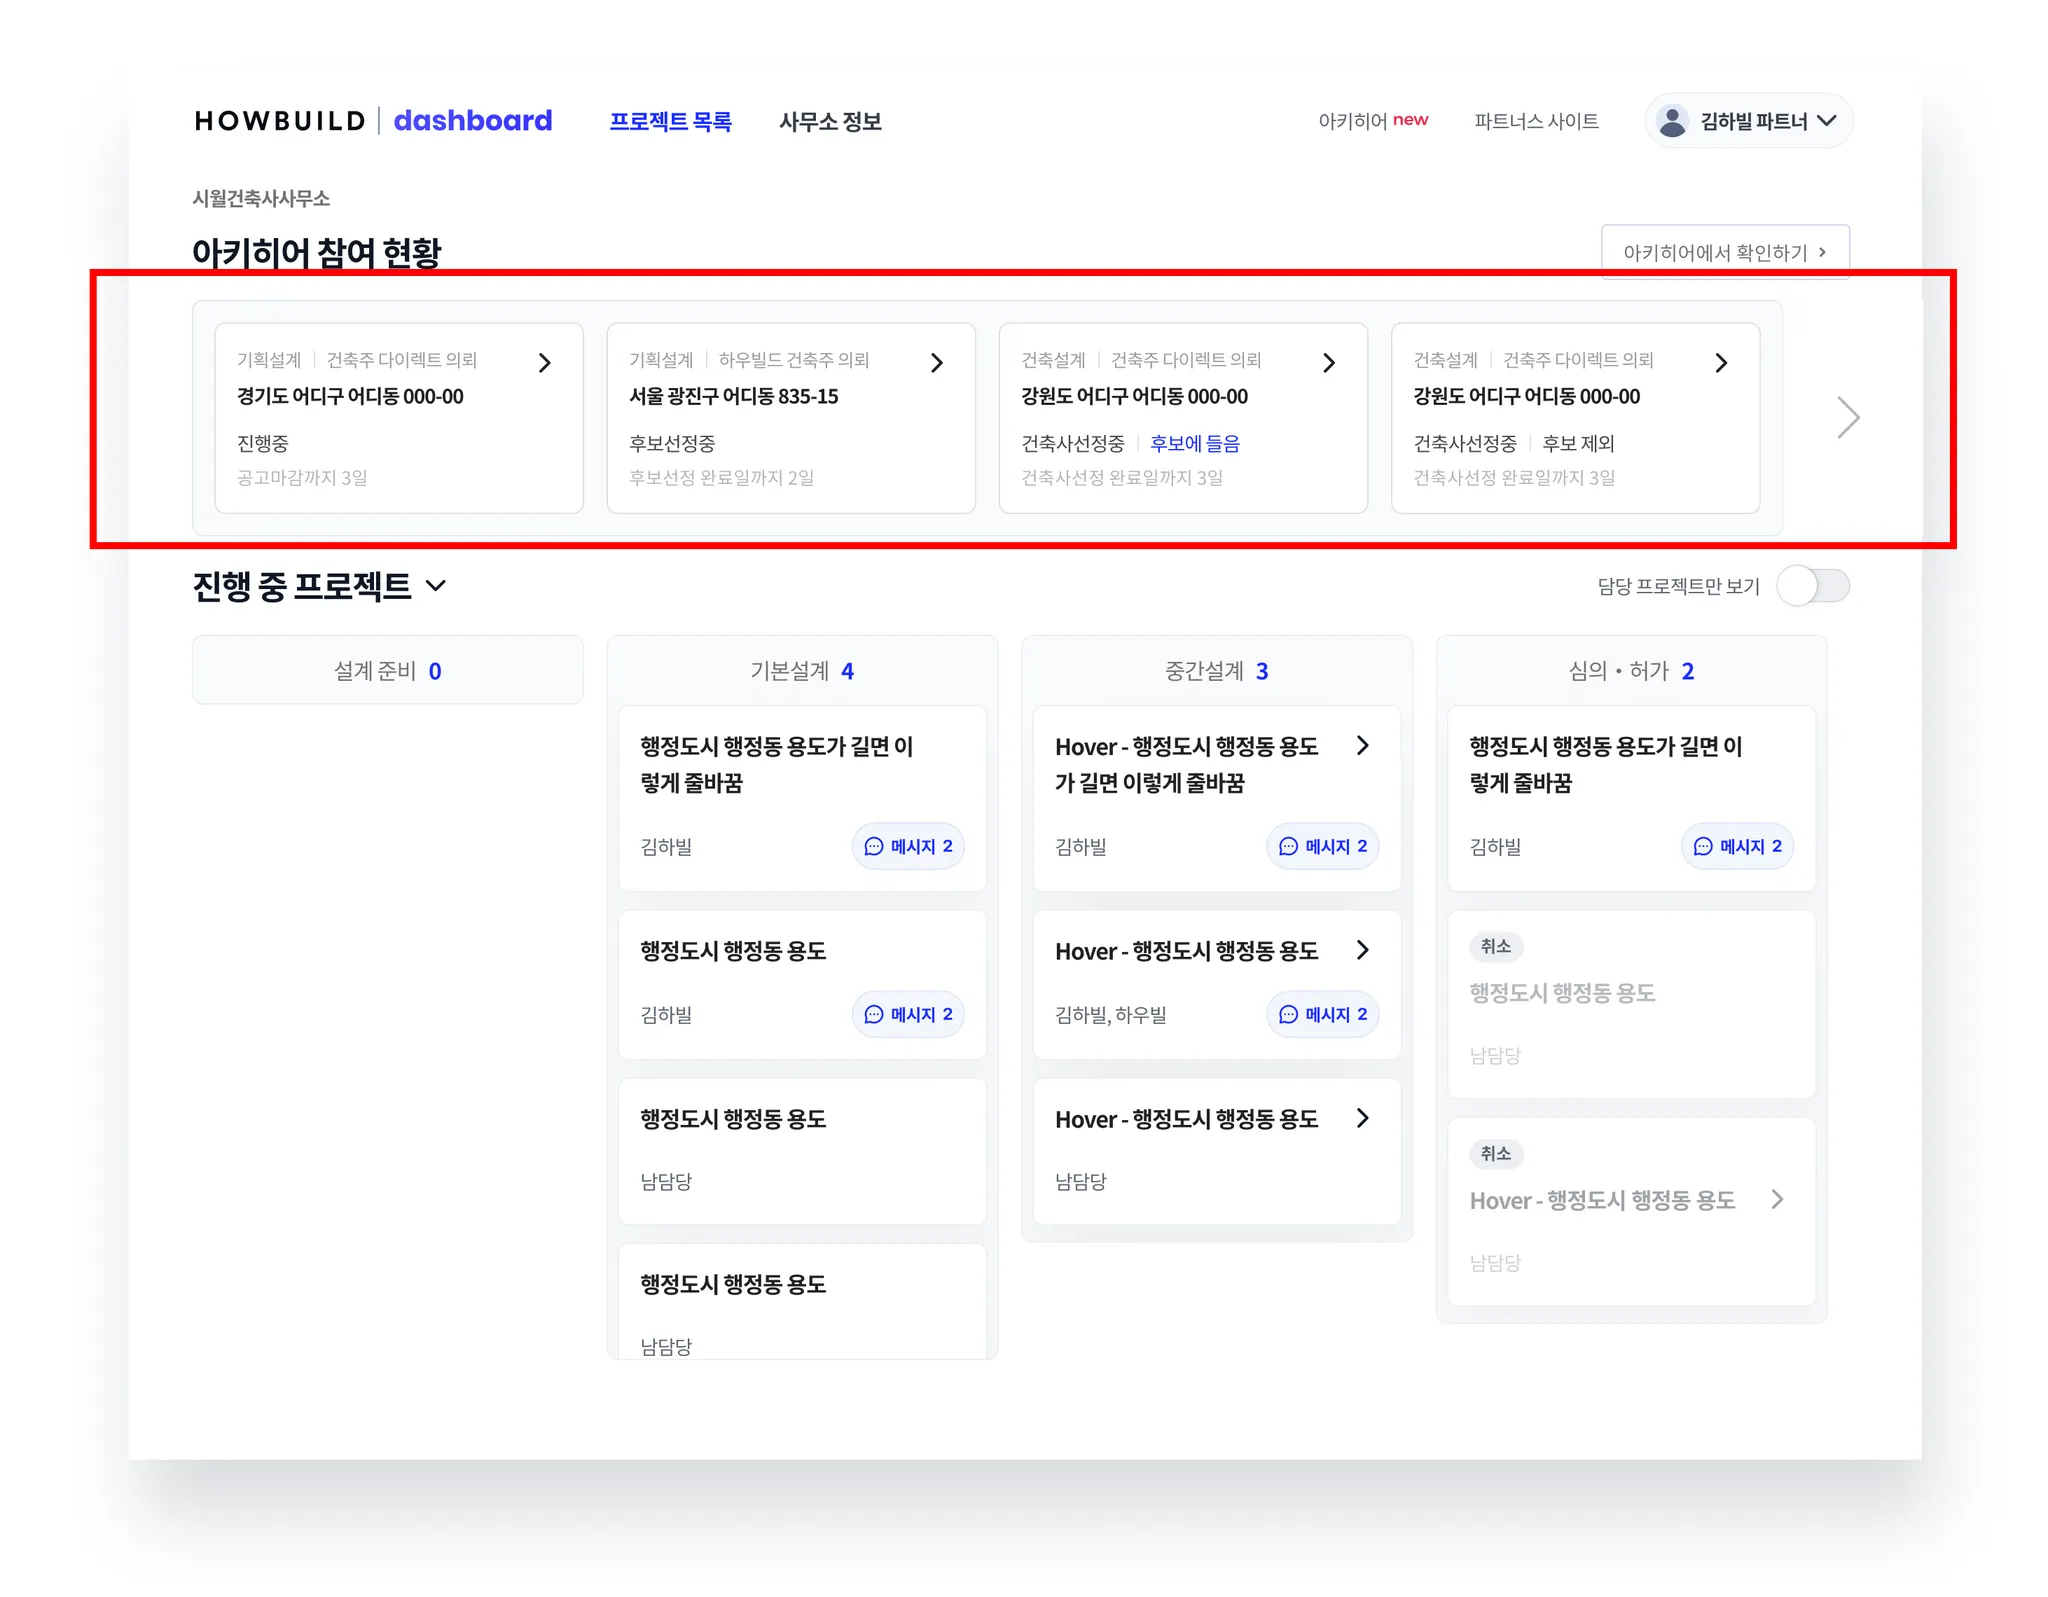Switch to 사무소 정보 tab
The image size is (2048, 1597).
click(830, 121)
